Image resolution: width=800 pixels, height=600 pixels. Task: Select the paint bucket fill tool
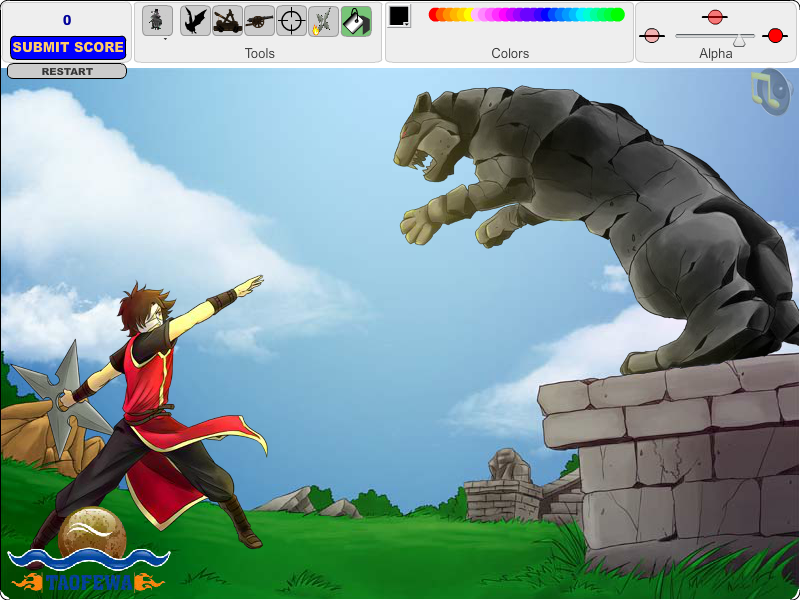click(x=356, y=21)
